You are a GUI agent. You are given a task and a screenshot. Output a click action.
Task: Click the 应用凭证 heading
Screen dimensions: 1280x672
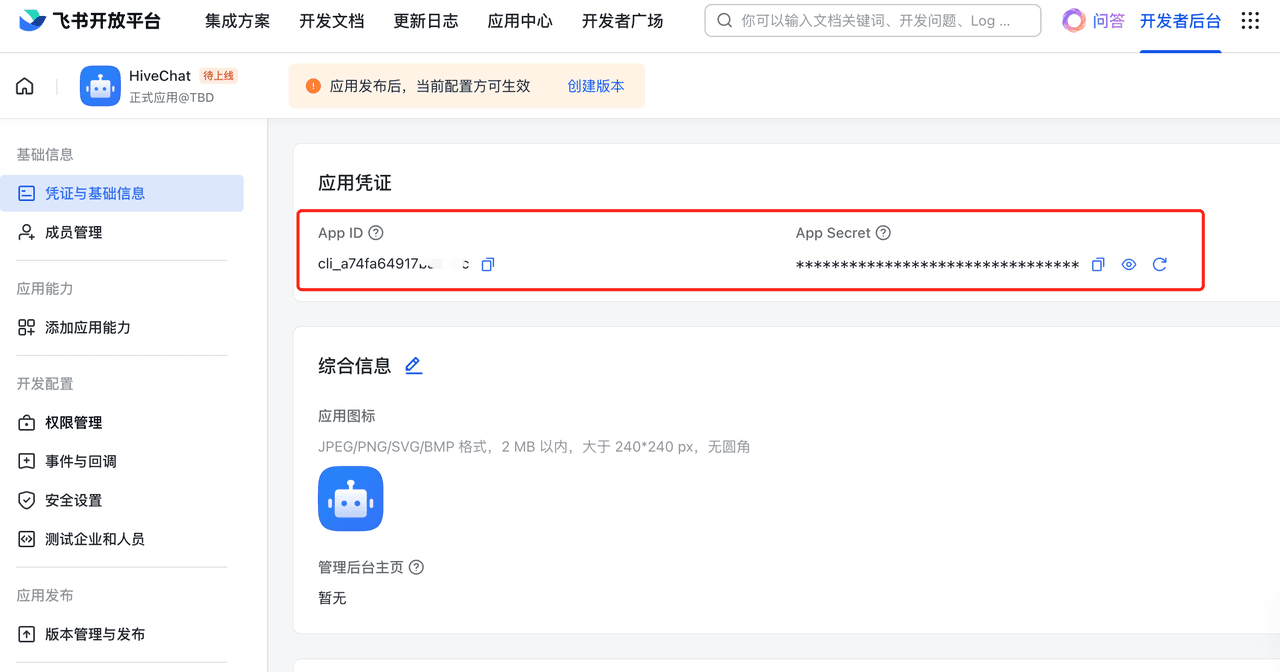[x=355, y=183]
